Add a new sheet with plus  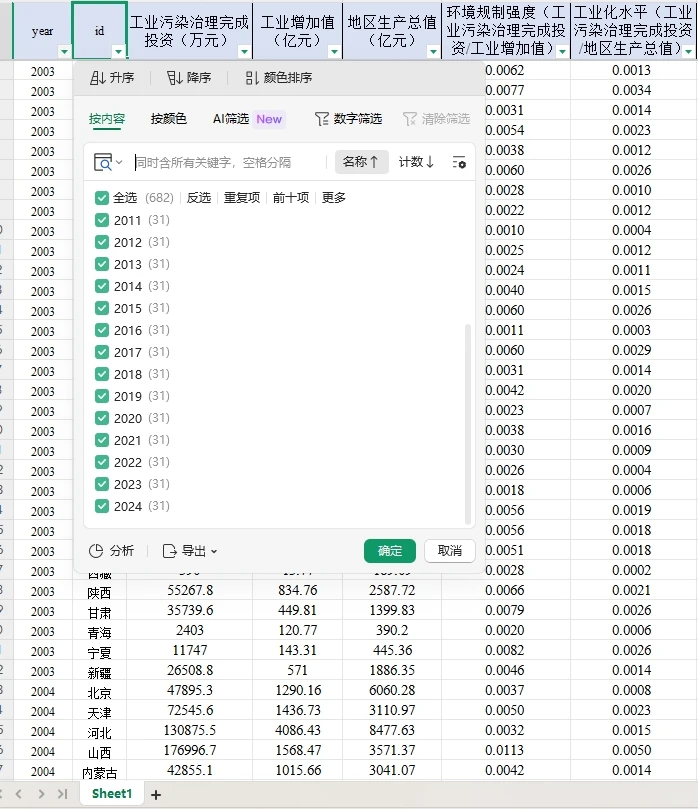[156, 795]
